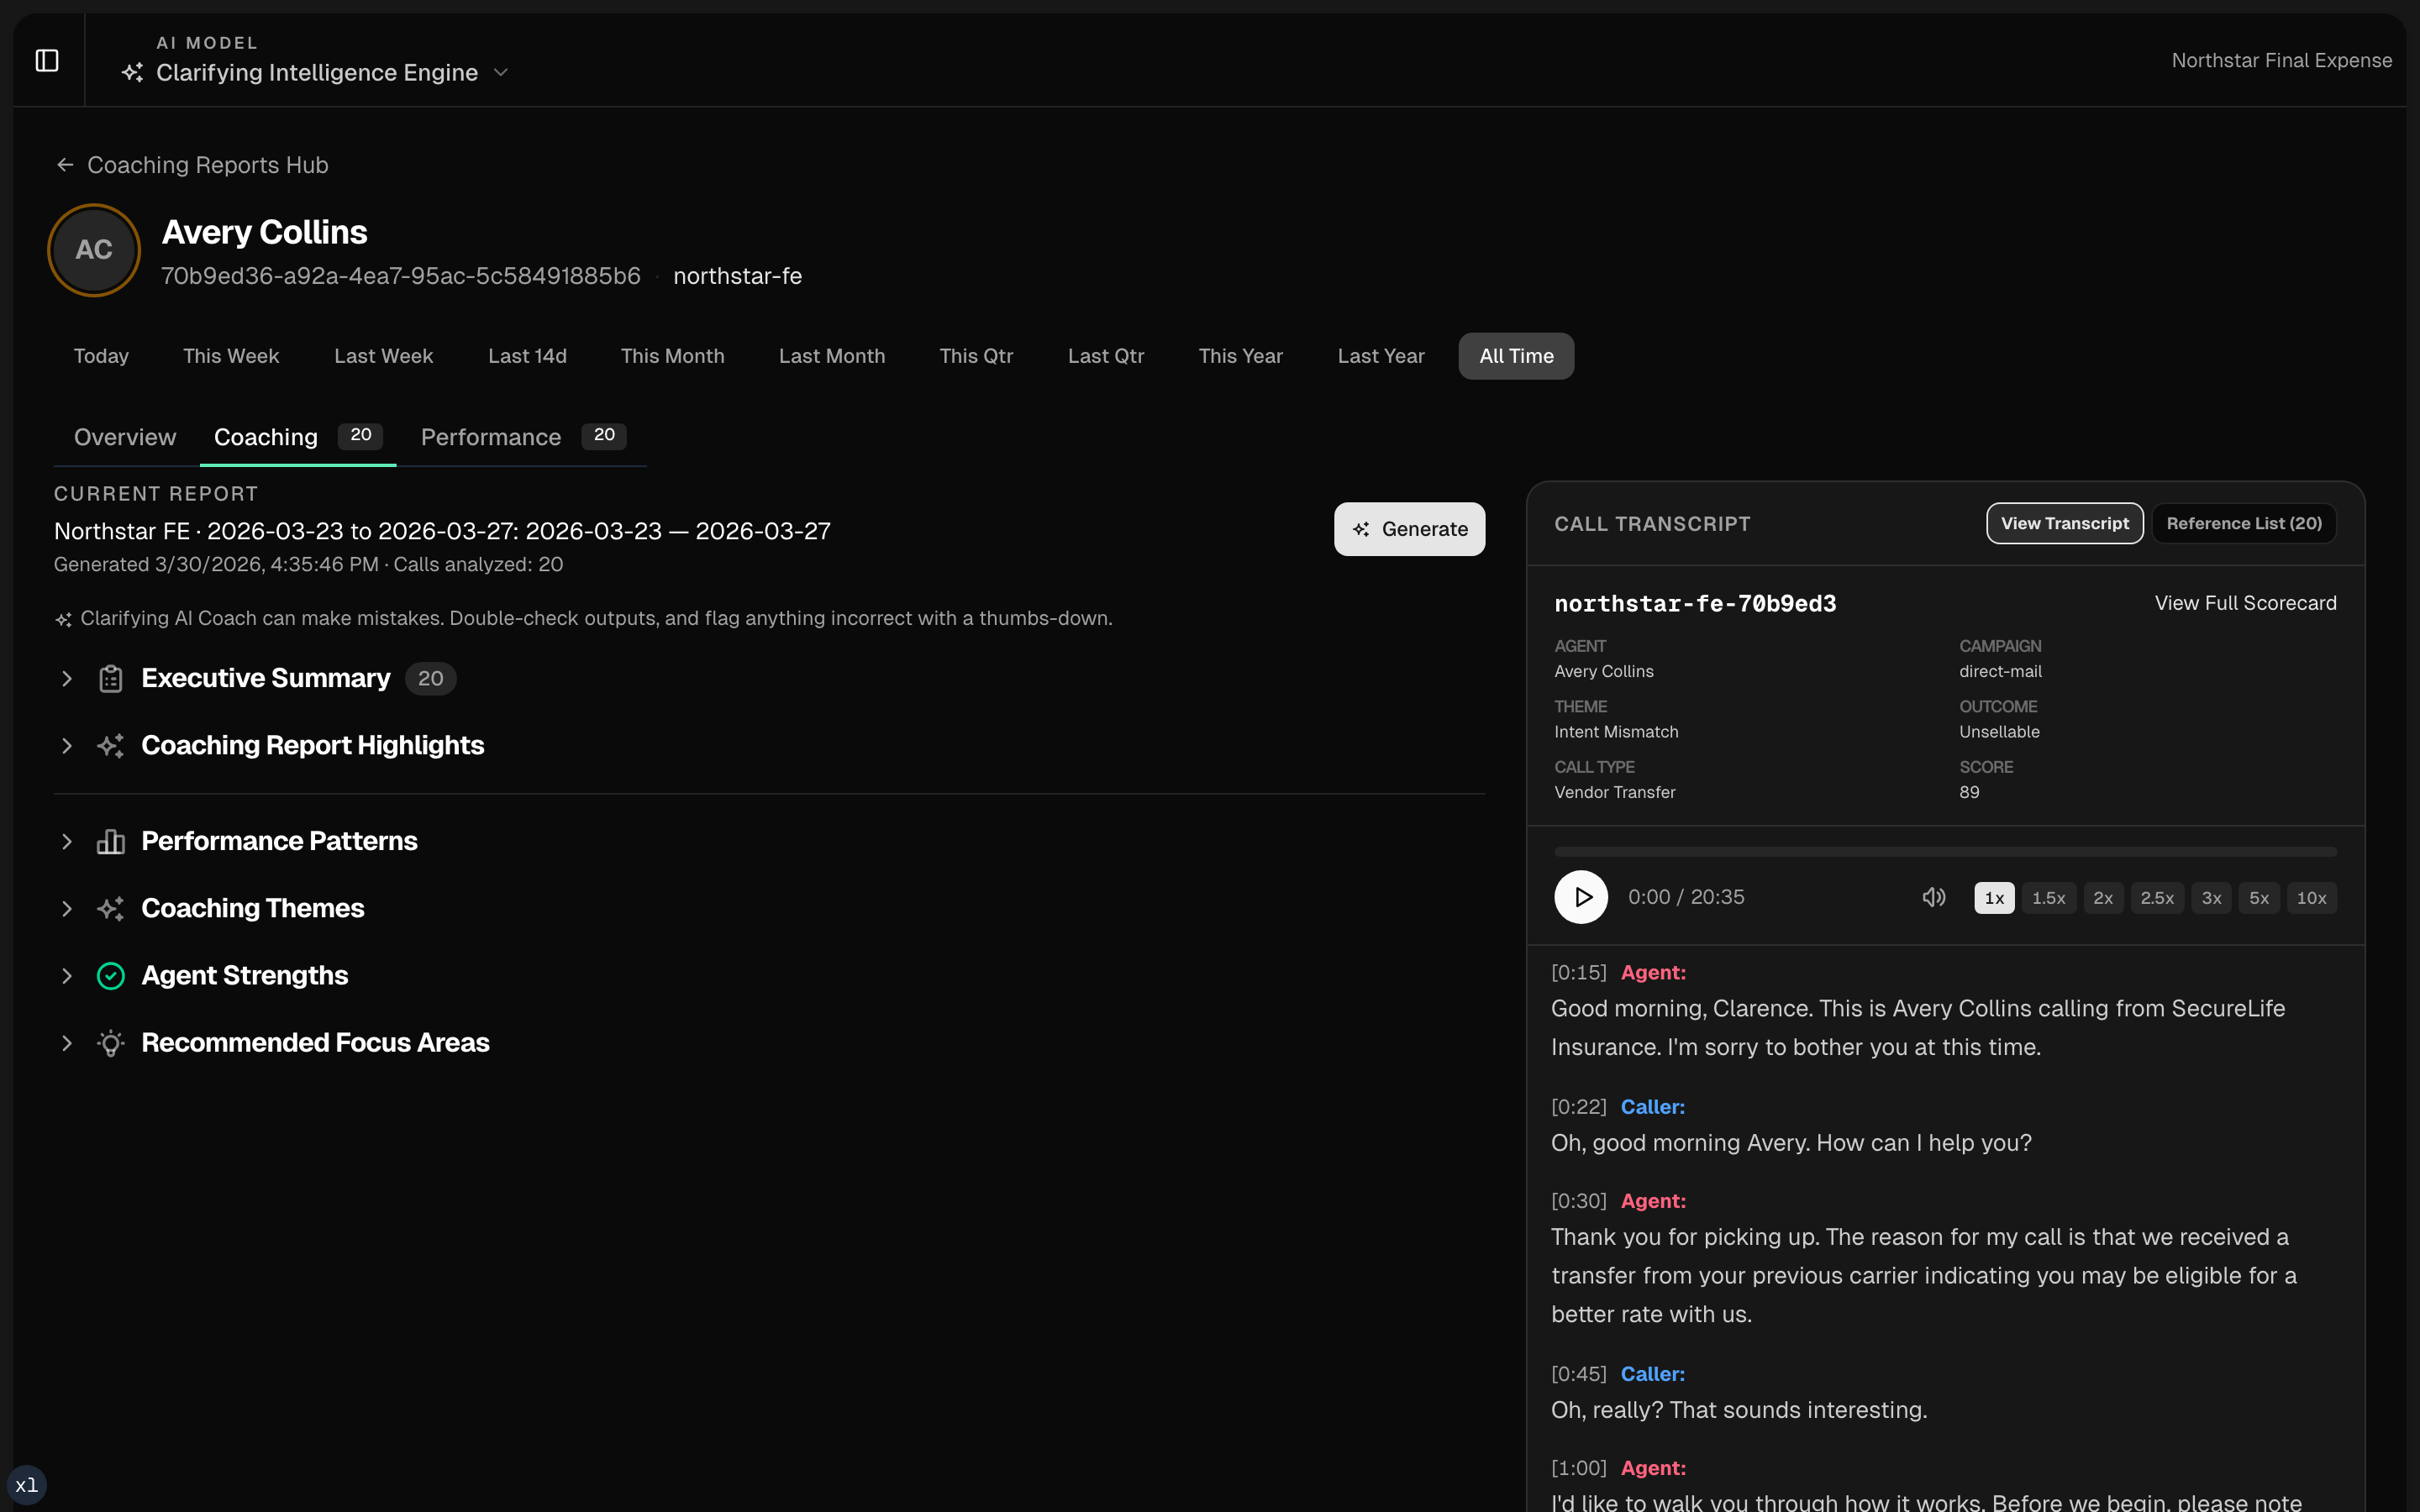The width and height of the screenshot is (2420, 1512).
Task: Click the Coaching Themes sparkle icon
Action: pos(110,908)
